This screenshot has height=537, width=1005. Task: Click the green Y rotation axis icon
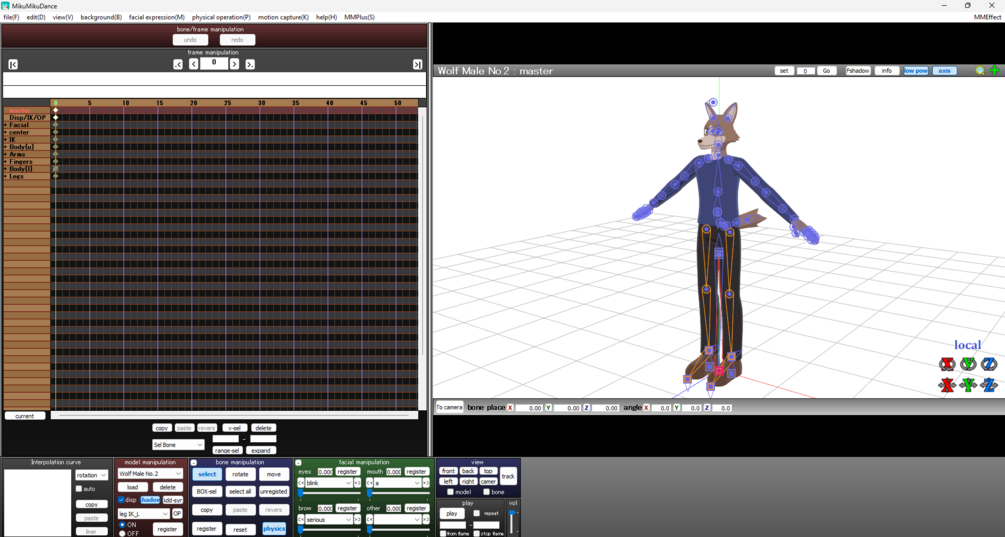pyautogui.click(x=968, y=364)
